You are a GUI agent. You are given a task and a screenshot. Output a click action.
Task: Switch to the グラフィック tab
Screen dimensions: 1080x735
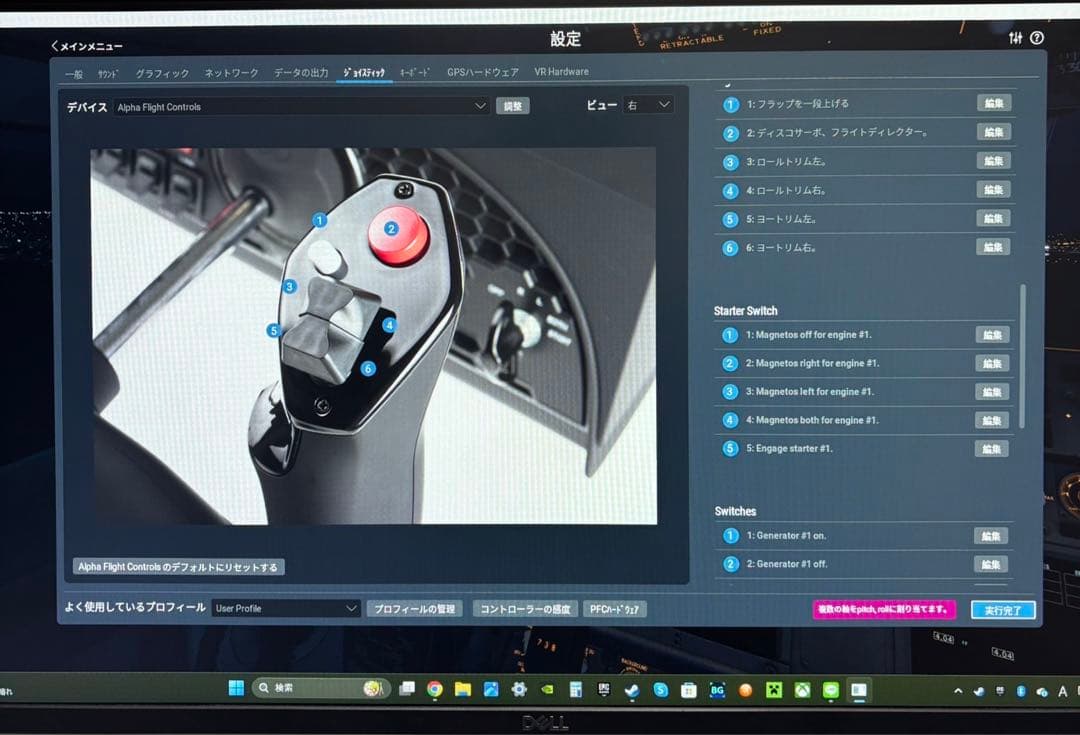tap(162, 73)
